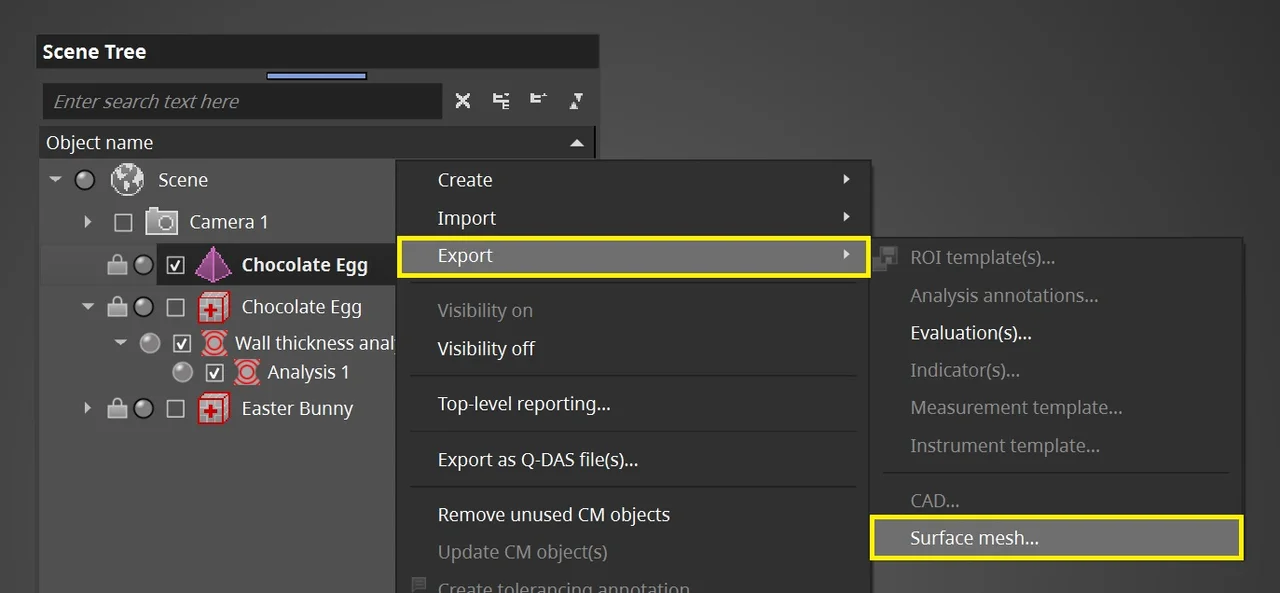1280x593 pixels.
Task: Click the lock icon in the unchecked Chocolate Egg row
Action: click(117, 307)
